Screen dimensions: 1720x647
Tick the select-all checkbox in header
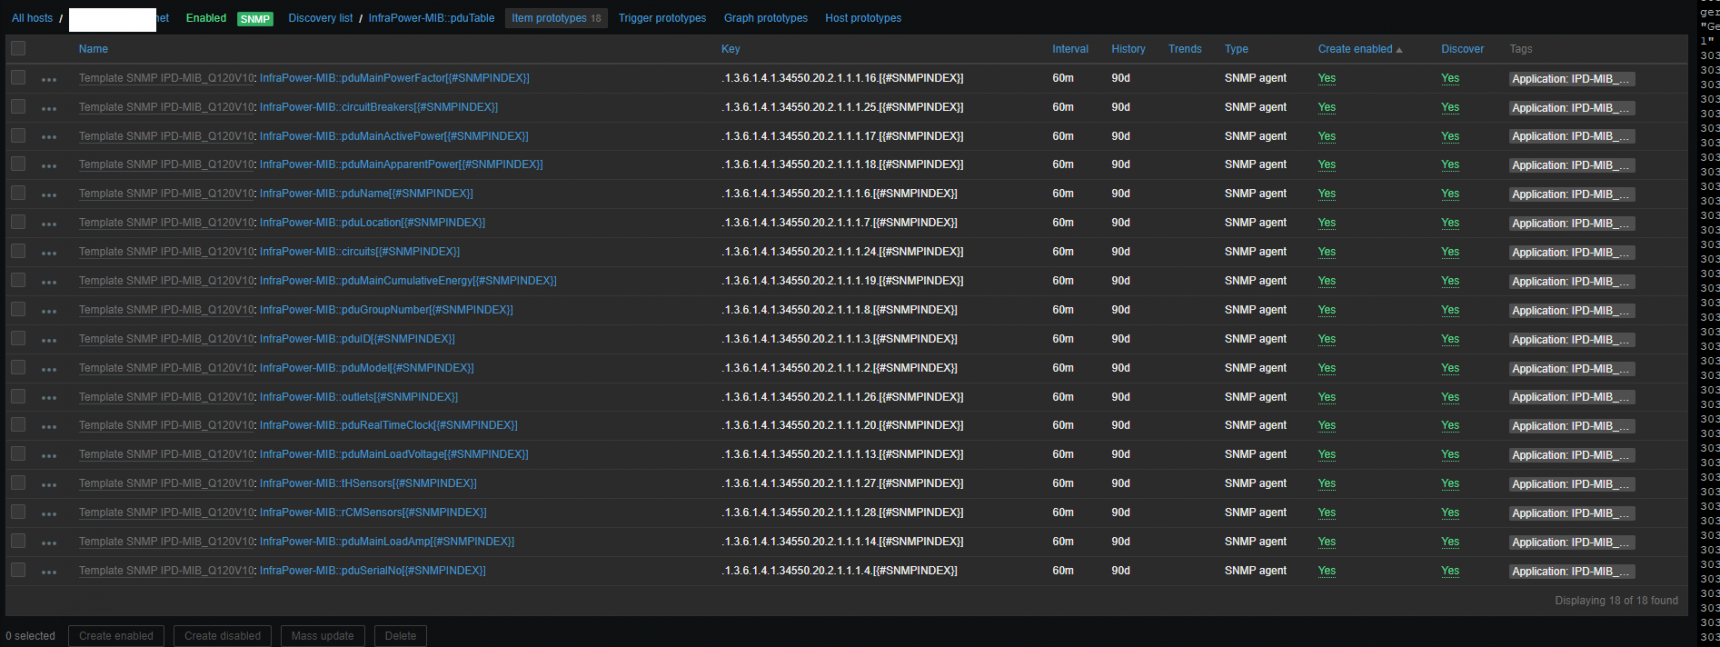point(18,48)
